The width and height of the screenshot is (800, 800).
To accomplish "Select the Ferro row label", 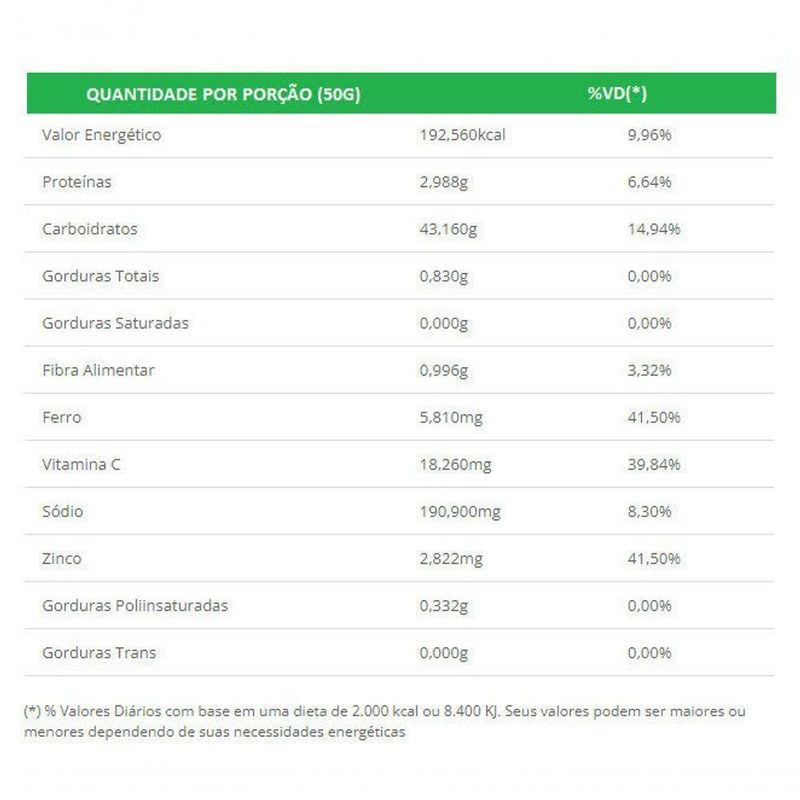I will (x=62, y=417).
